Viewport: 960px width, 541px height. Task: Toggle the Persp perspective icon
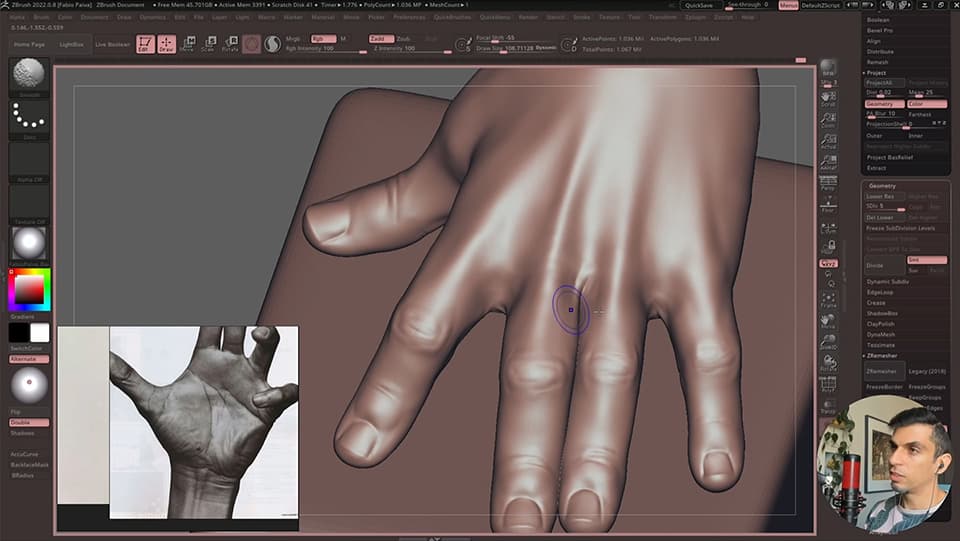pyautogui.click(x=828, y=183)
